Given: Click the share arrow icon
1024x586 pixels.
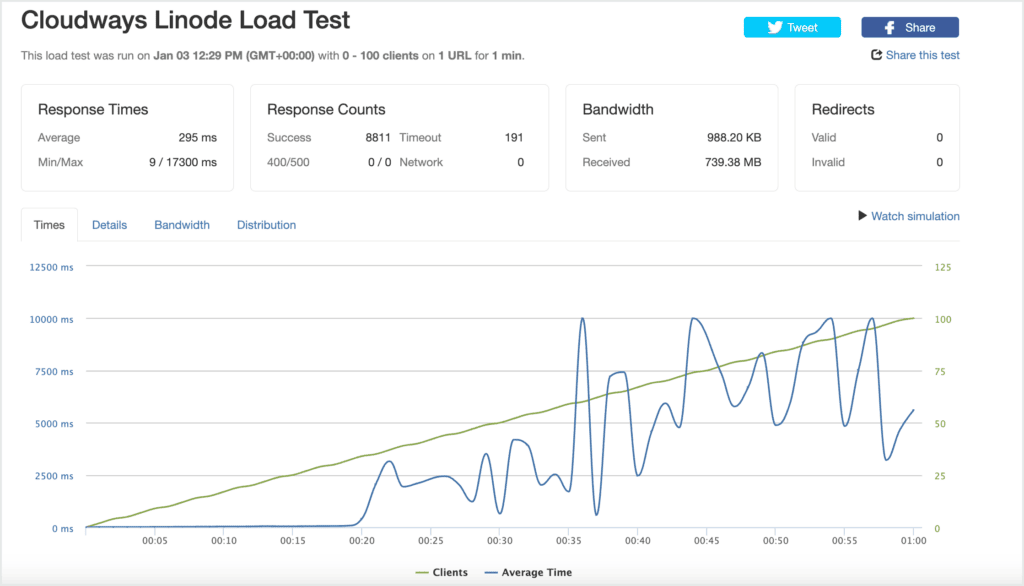Looking at the screenshot, I should pyautogui.click(x=876, y=55).
